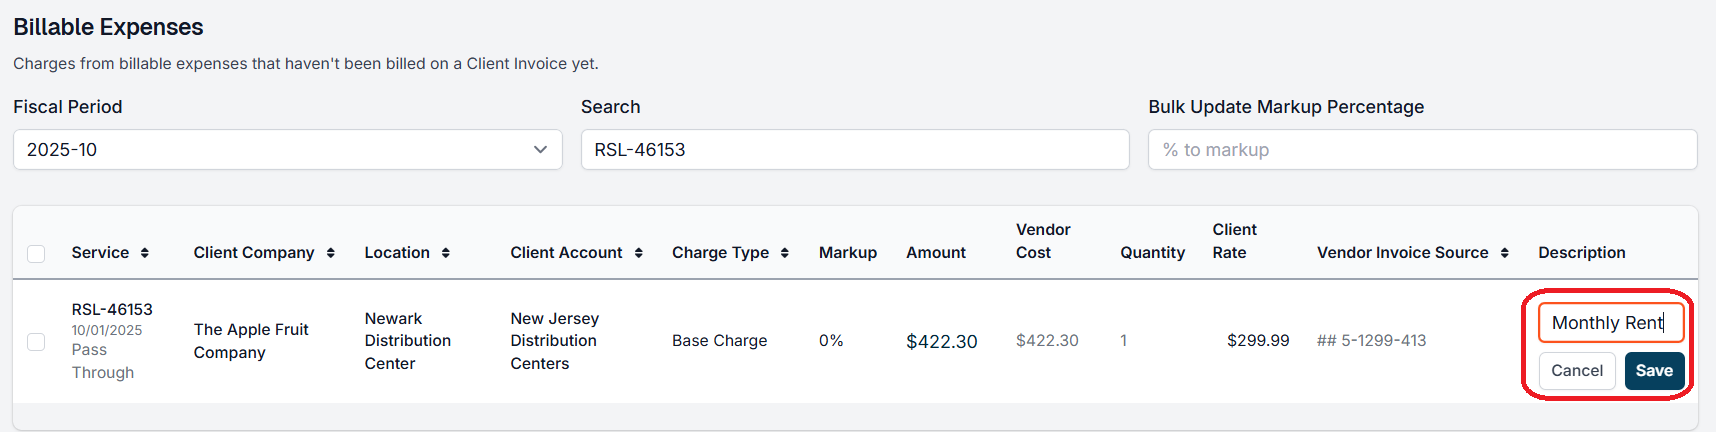Click the Fiscal Period chevron arrow

[540, 150]
